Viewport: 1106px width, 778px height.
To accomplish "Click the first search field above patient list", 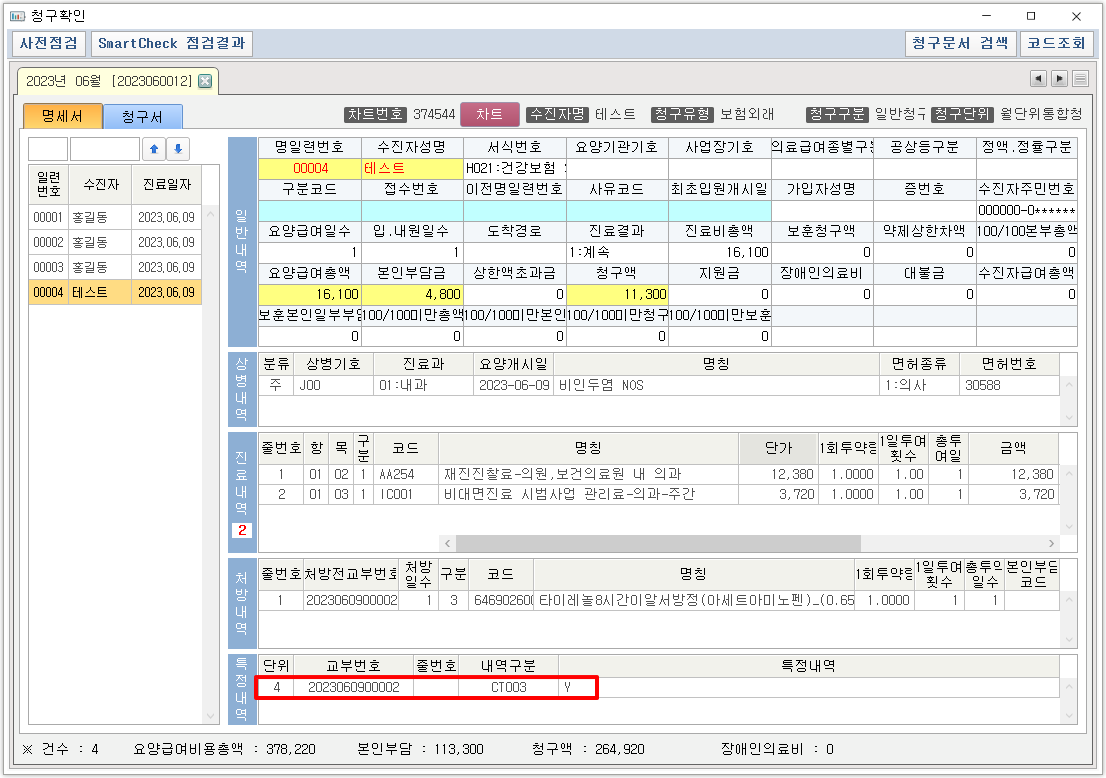I will pos(48,149).
